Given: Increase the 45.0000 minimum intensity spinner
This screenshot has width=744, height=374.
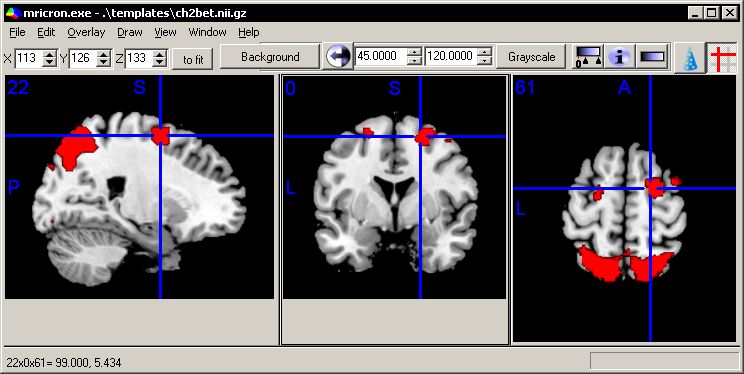Looking at the screenshot, I should (414, 52).
